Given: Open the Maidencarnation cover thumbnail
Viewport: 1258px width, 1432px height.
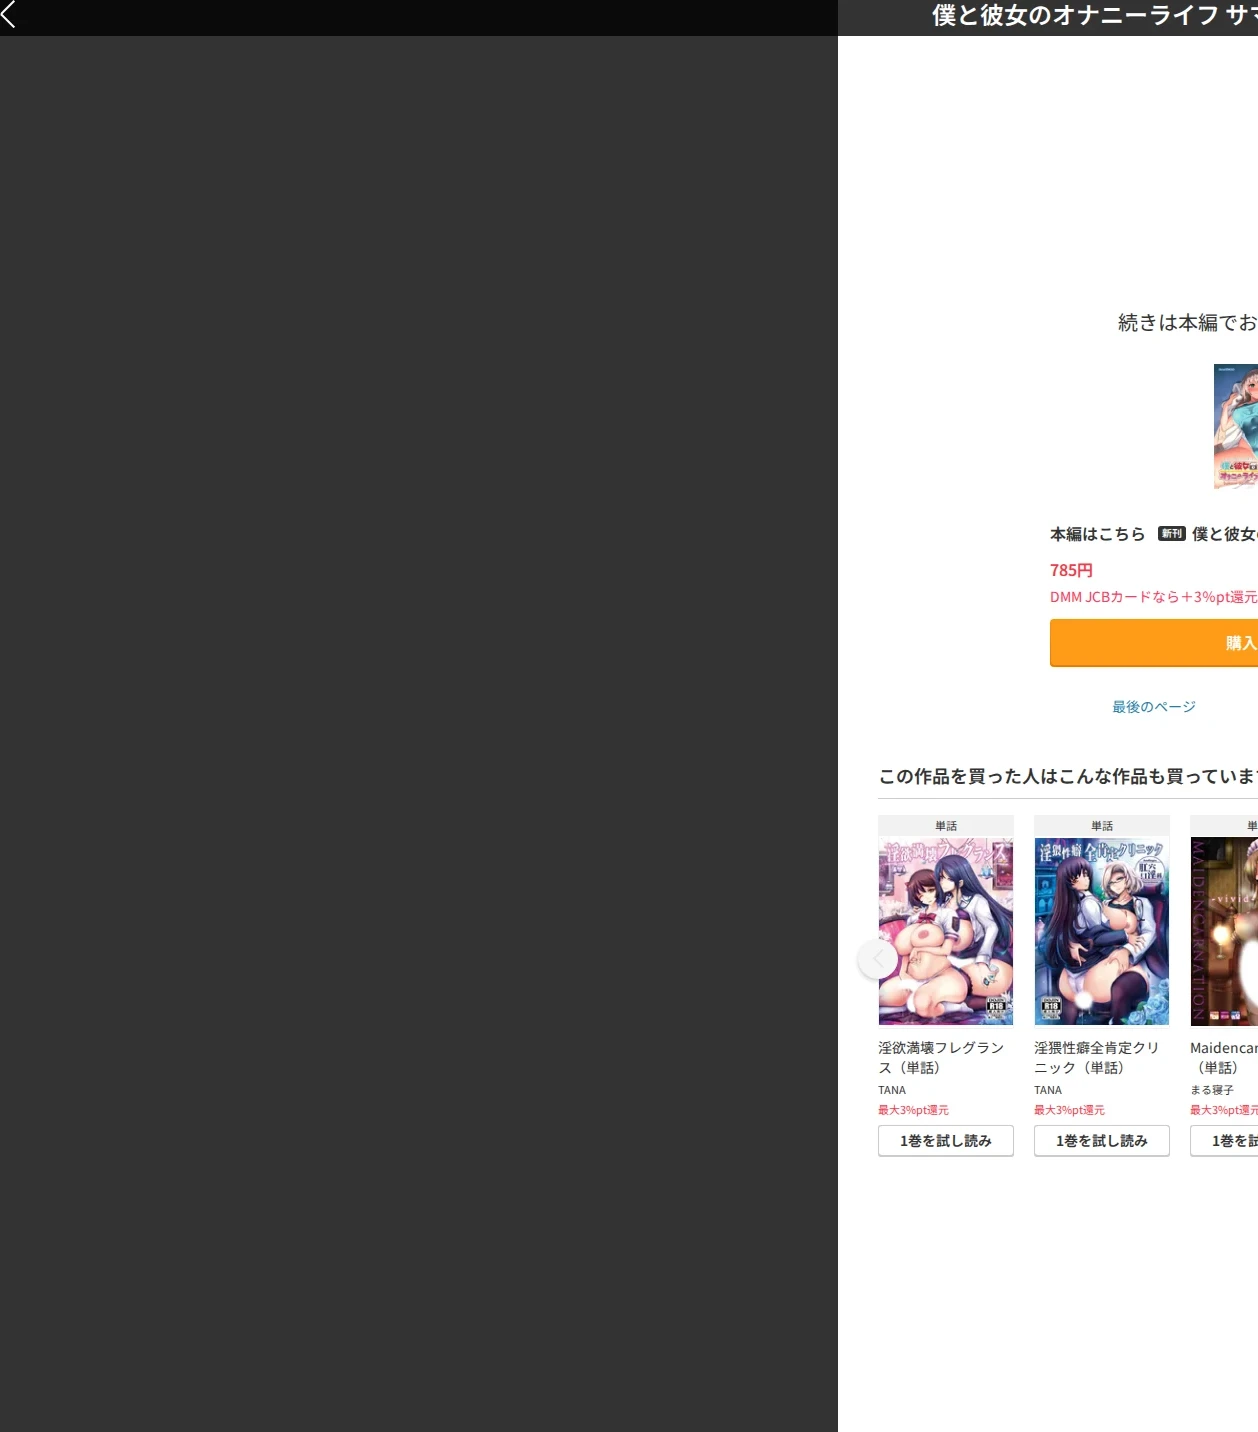Looking at the screenshot, I should pyautogui.click(x=1224, y=931).
